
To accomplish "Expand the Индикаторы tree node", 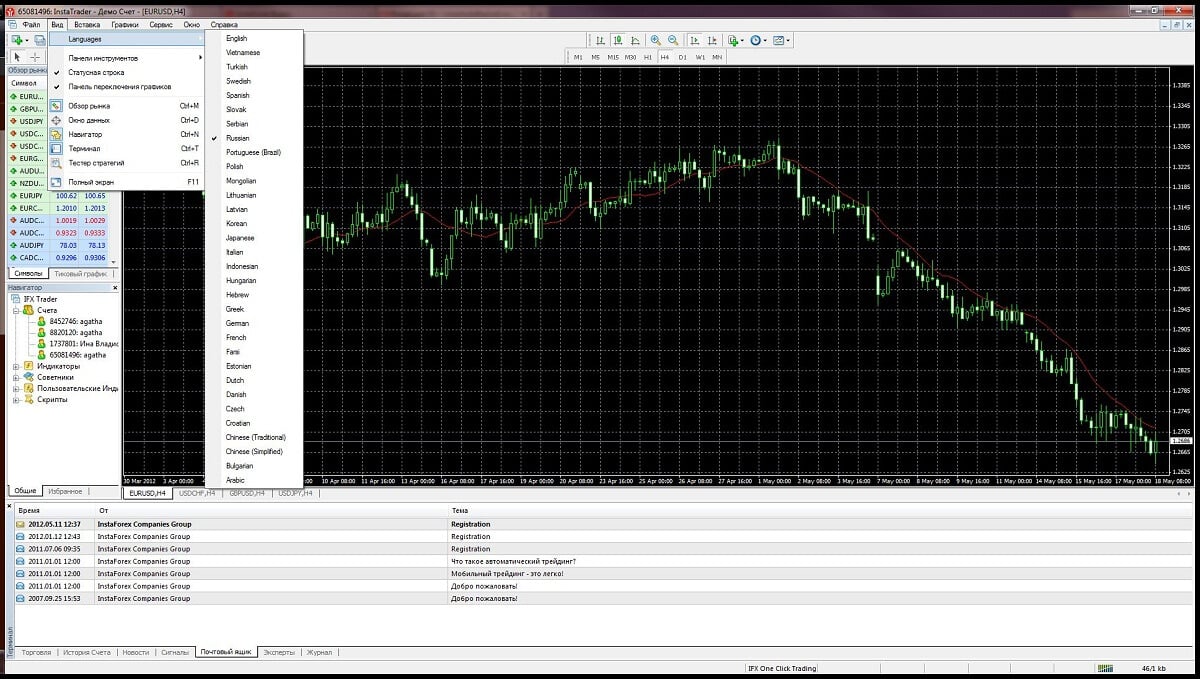I will coord(16,366).
